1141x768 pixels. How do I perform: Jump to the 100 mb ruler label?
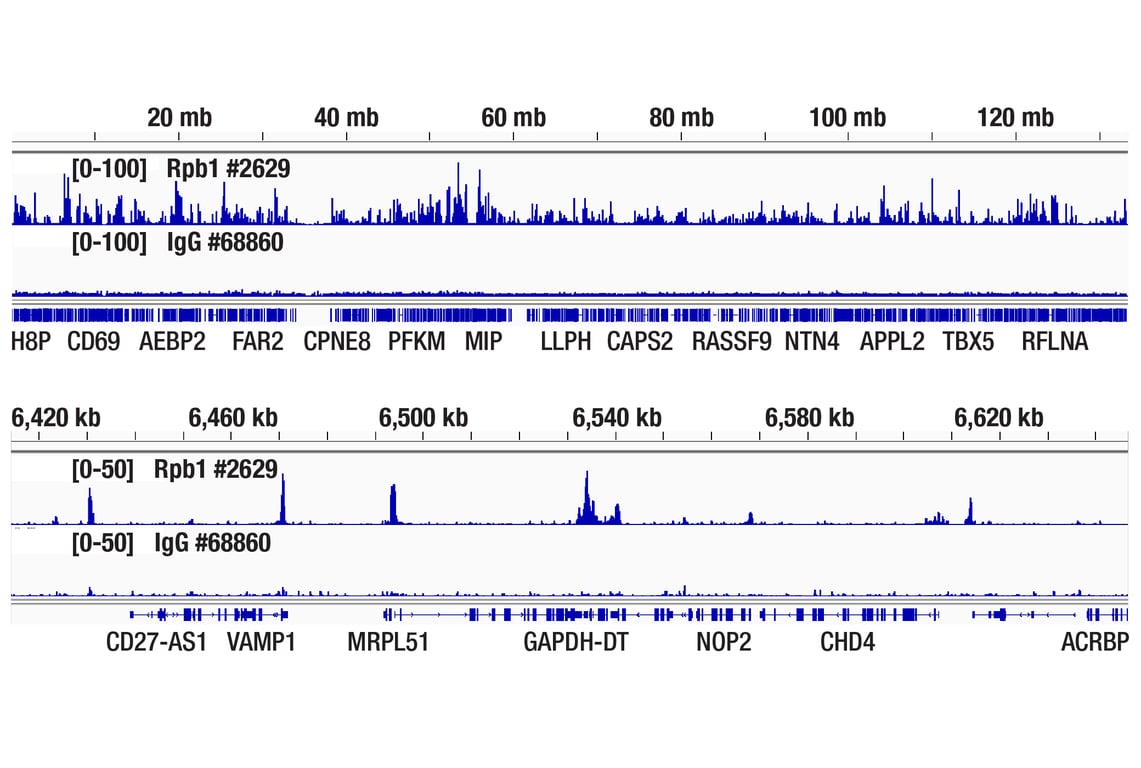(x=847, y=118)
